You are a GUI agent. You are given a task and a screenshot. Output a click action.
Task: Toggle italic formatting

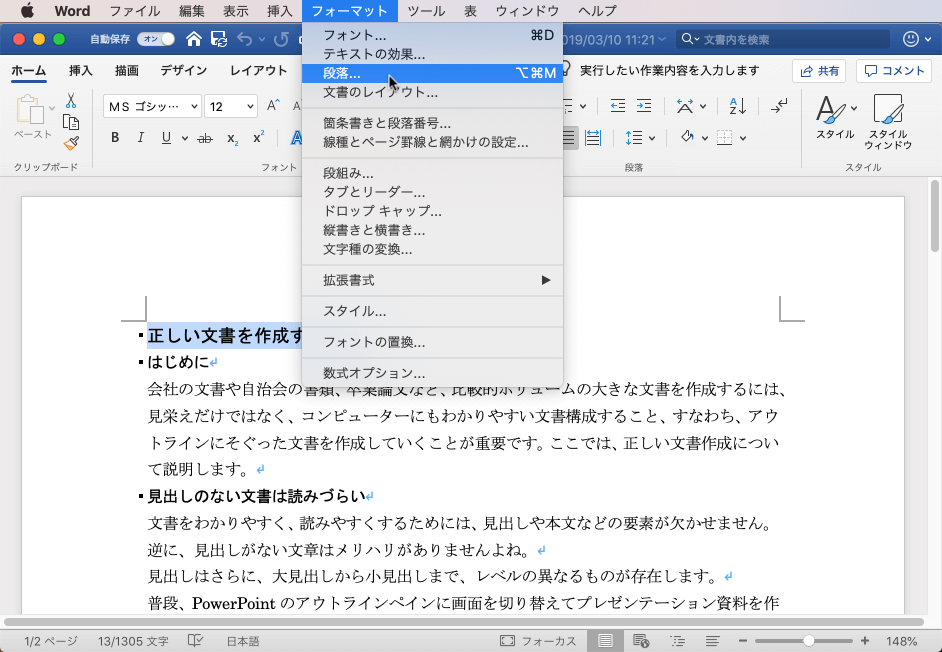pos(140,138)
